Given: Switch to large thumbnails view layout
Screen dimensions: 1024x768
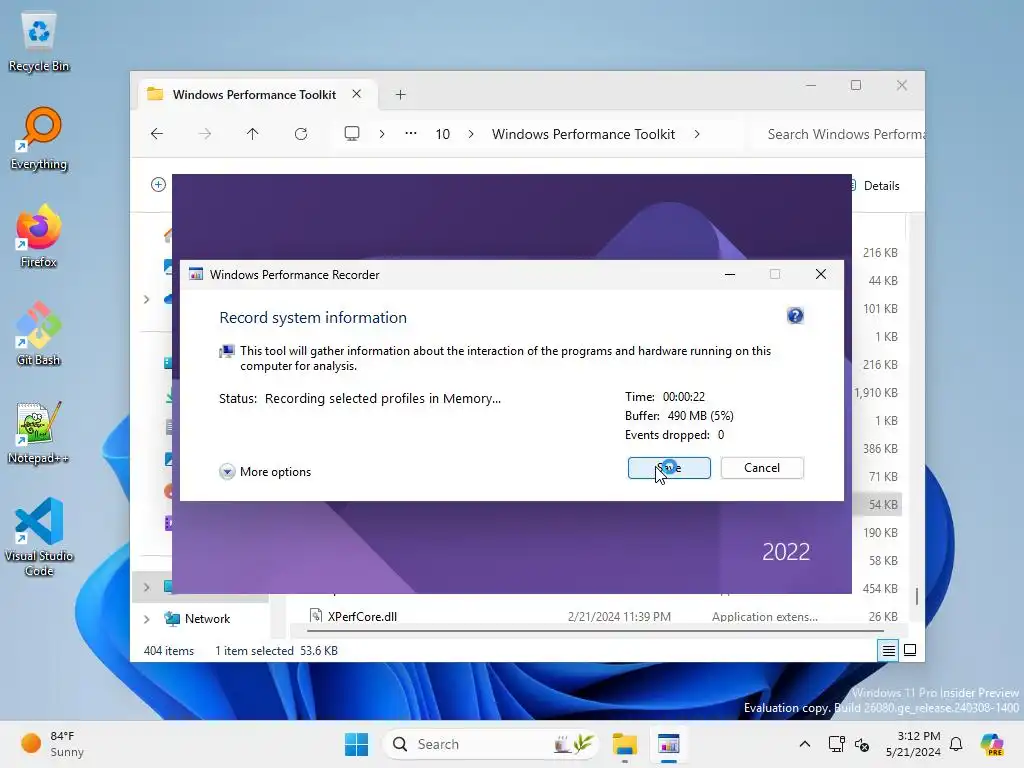Looking at the screenshot, I should [910, 650].
